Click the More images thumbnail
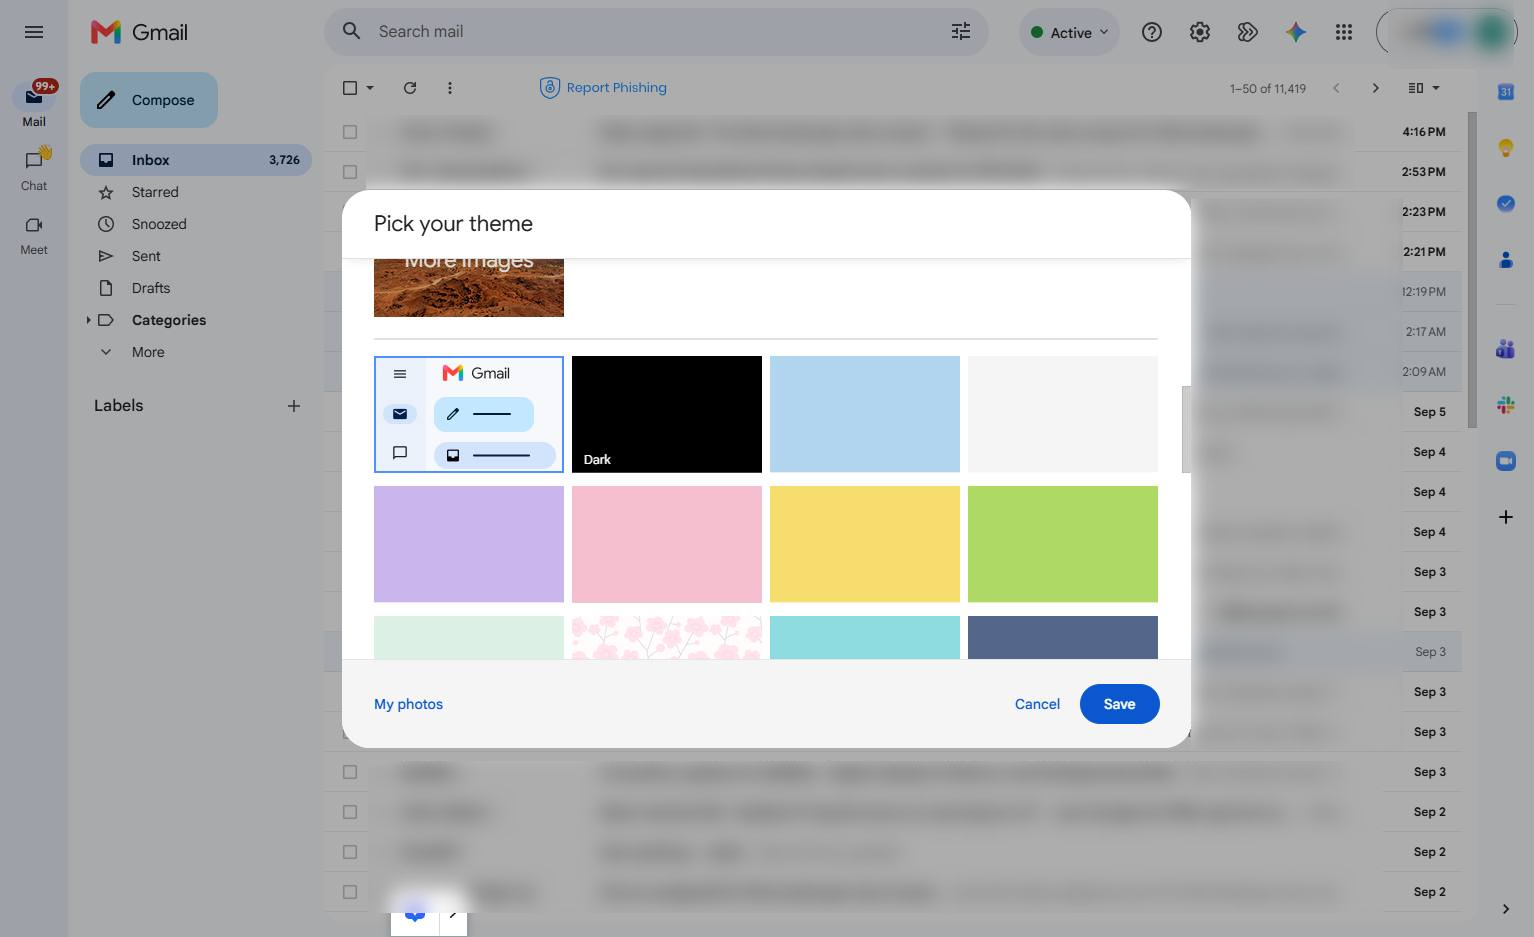The width and height of the screenshot is (1534, 937). [x=469, y=288]
